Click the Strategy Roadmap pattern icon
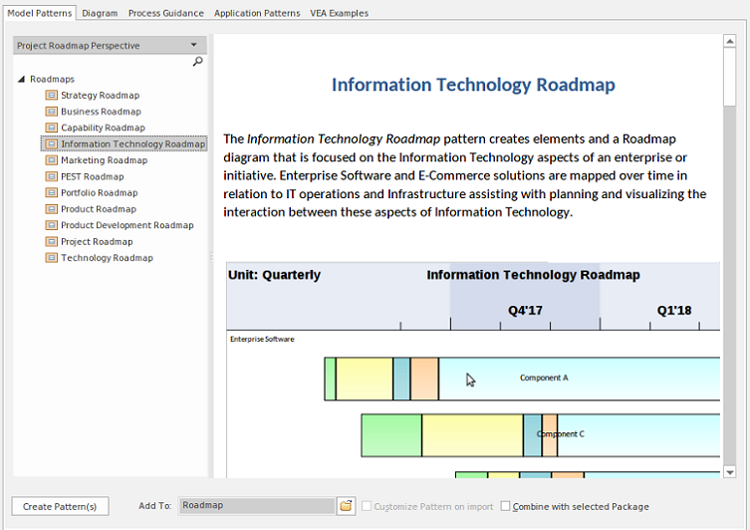 (x=51, y=95)
